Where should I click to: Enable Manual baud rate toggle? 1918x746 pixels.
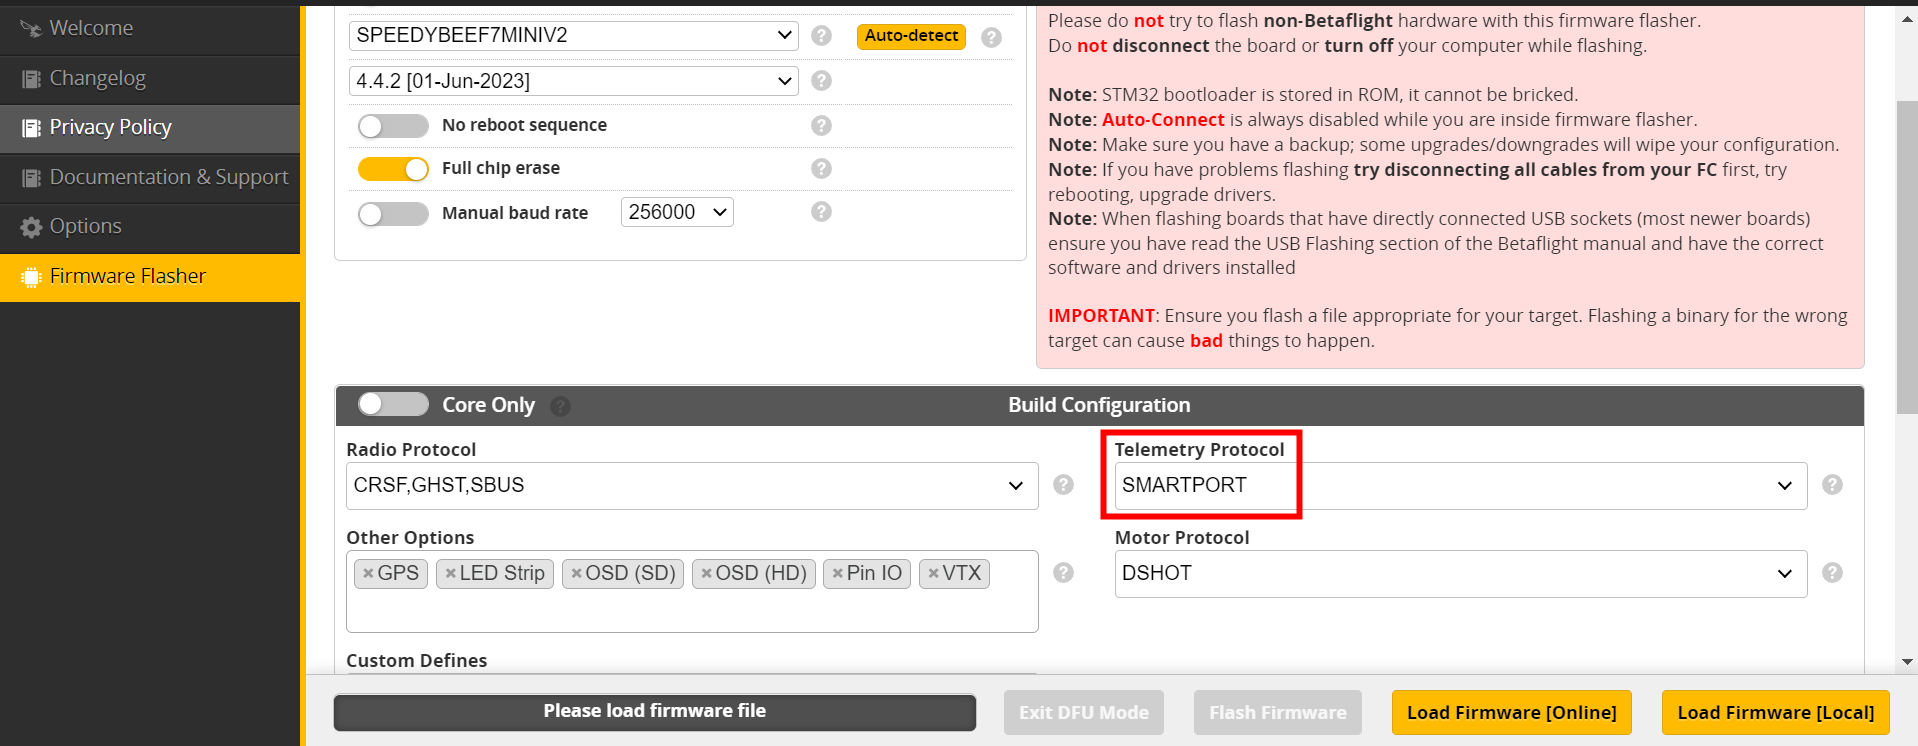(393, 214)
